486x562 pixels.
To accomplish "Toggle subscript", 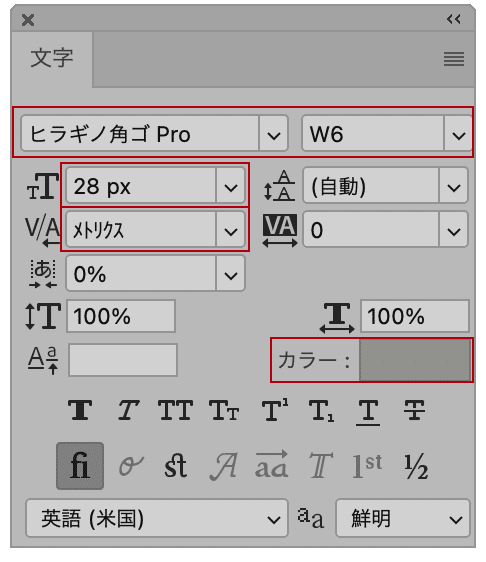I will pos(321,411).
